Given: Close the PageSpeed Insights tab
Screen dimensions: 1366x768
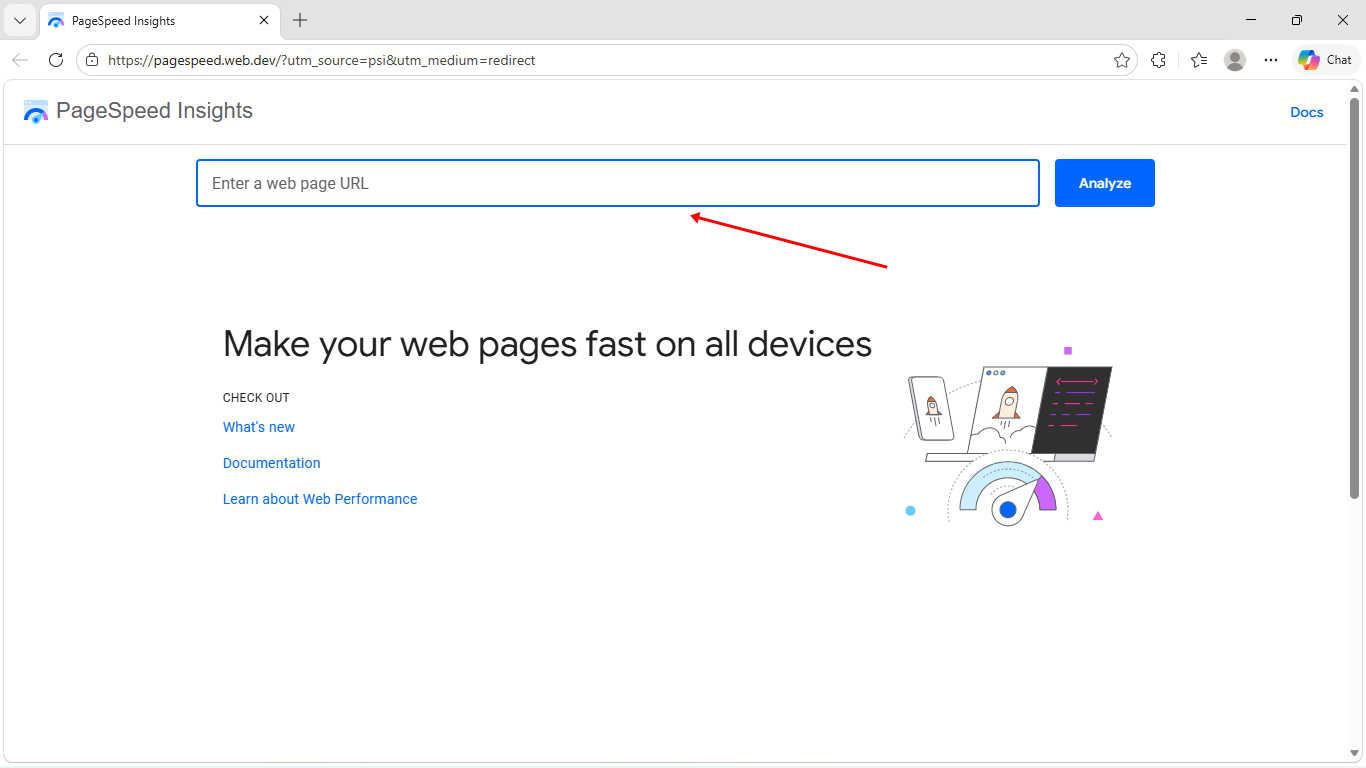Looking at the screenshot, I should click(x=264, y=20).
